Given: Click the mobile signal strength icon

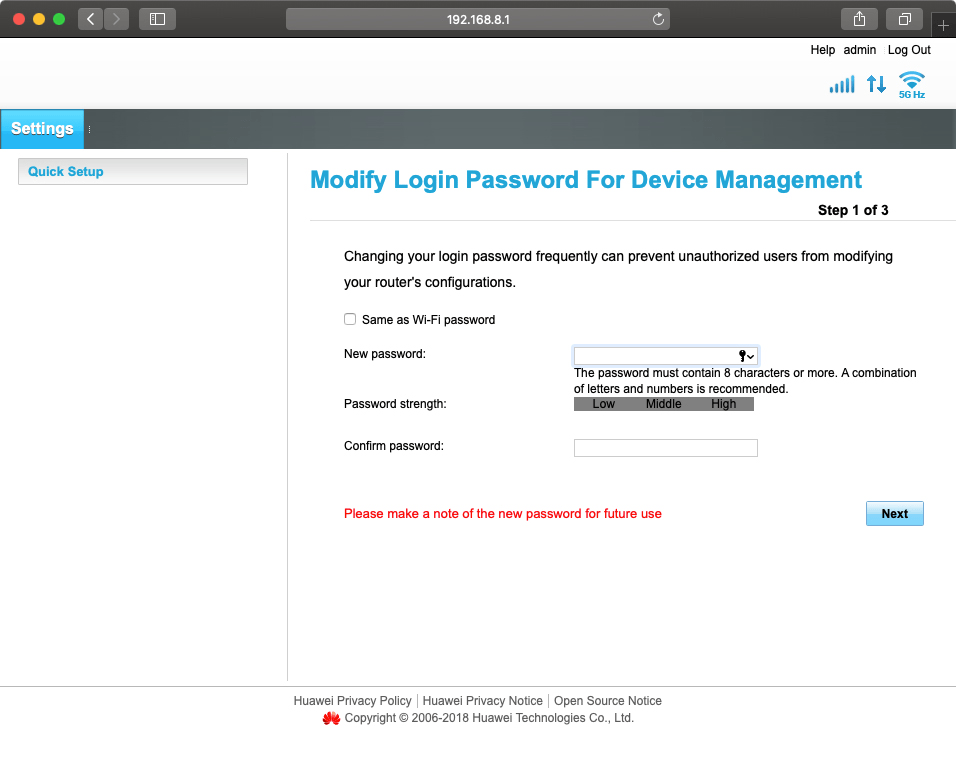Looking at the screenshot, I should 842,85.
